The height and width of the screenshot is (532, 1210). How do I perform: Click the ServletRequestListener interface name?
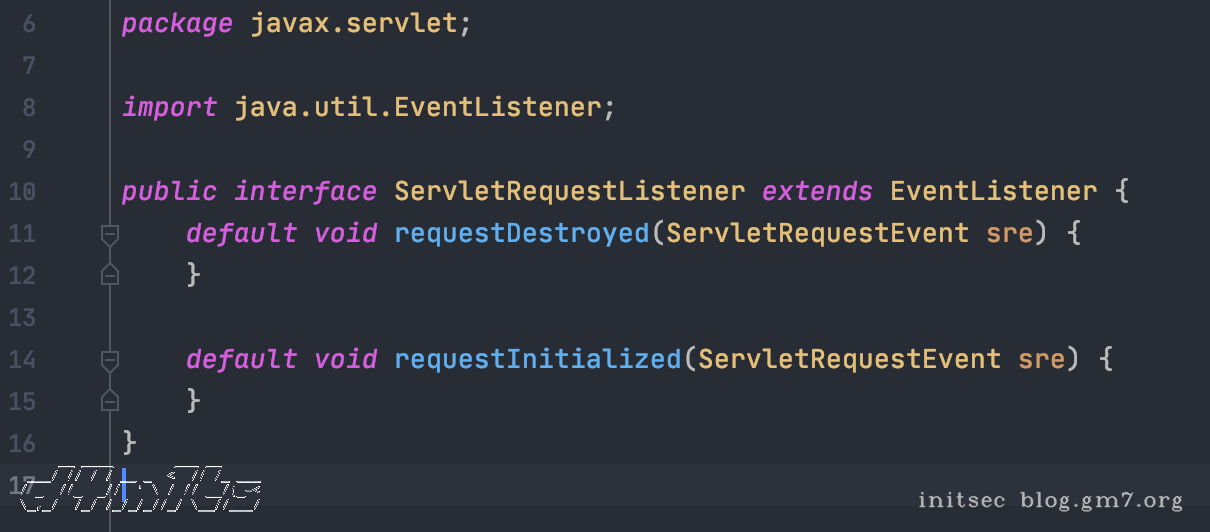pos(569,191)
